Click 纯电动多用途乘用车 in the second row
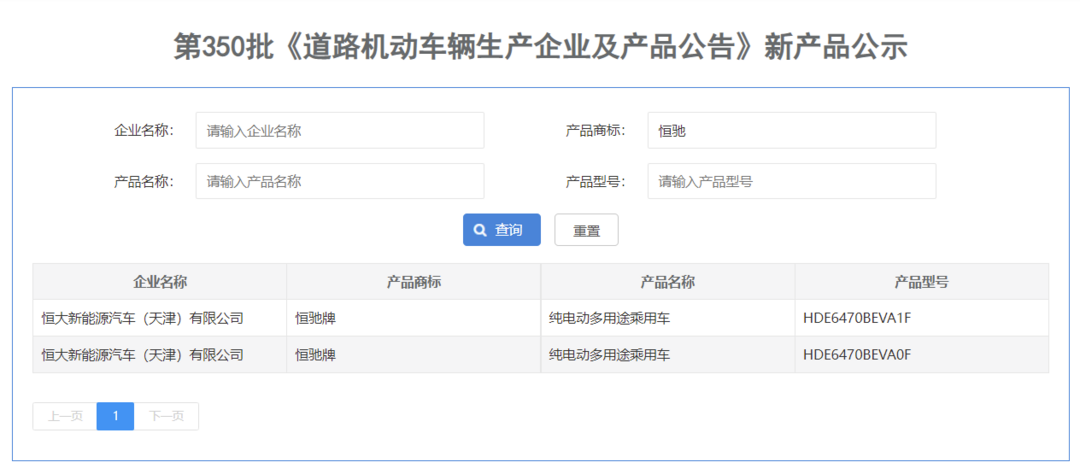The image size is (1080, 474). tap(609, 354)
